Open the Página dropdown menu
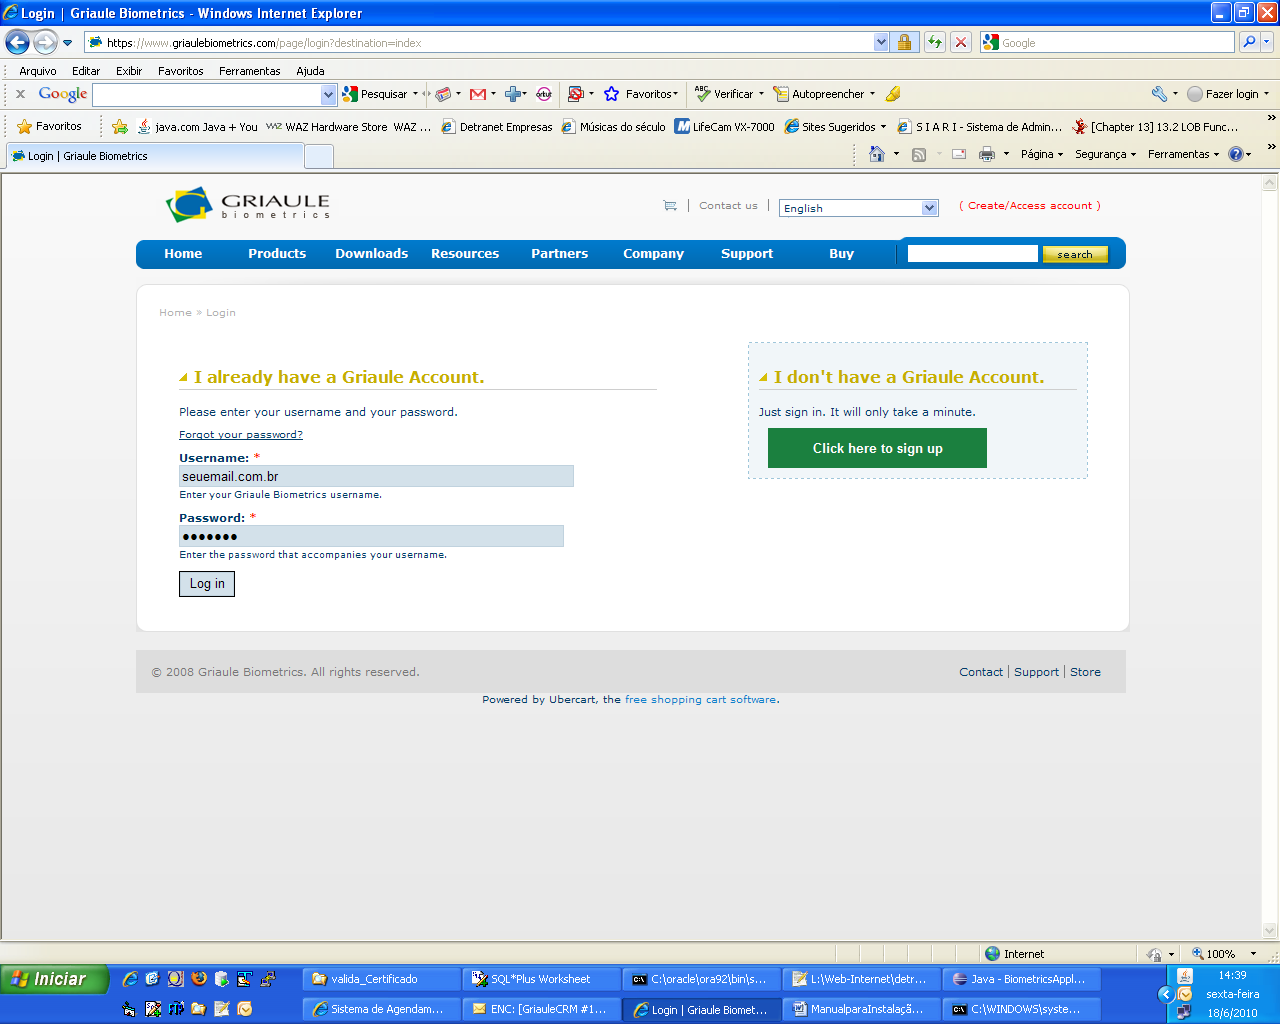Screen dimensions: 1280x1024 1042,154
